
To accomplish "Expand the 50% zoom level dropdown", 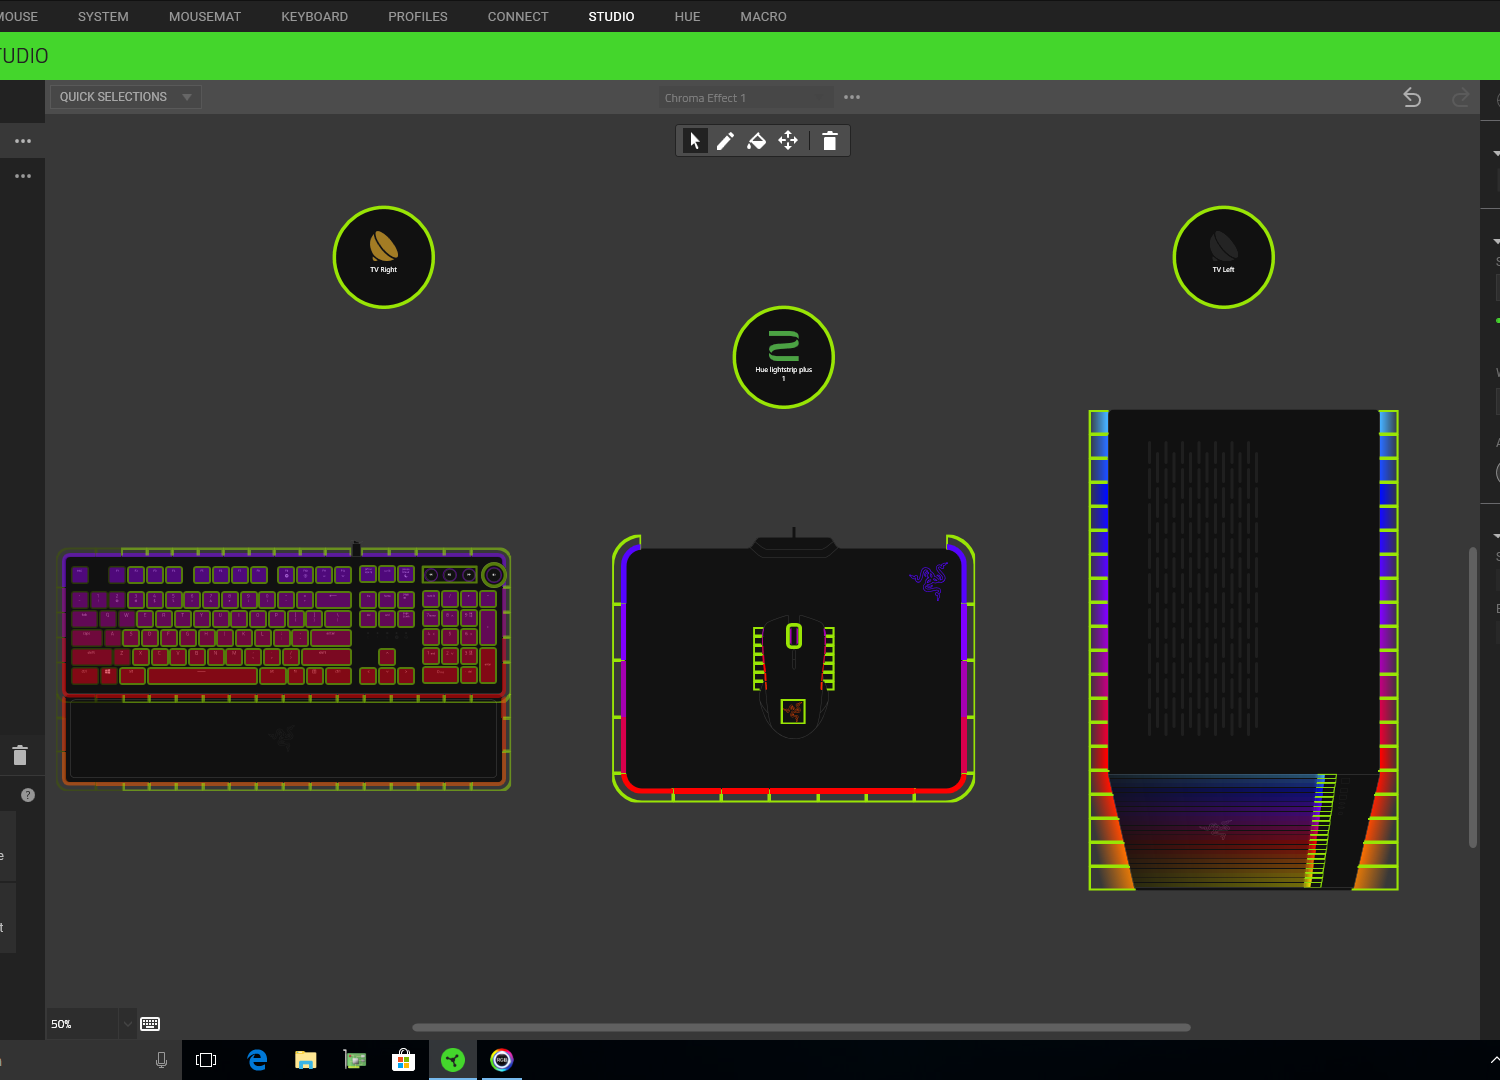I will tap(127, 1024).
